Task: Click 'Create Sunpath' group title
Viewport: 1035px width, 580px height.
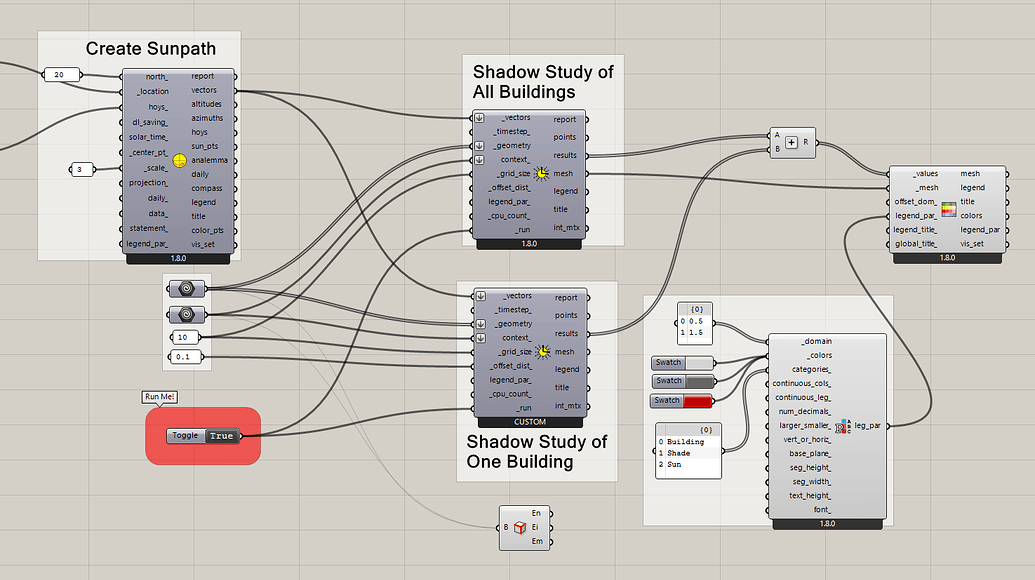Action: 150,49
